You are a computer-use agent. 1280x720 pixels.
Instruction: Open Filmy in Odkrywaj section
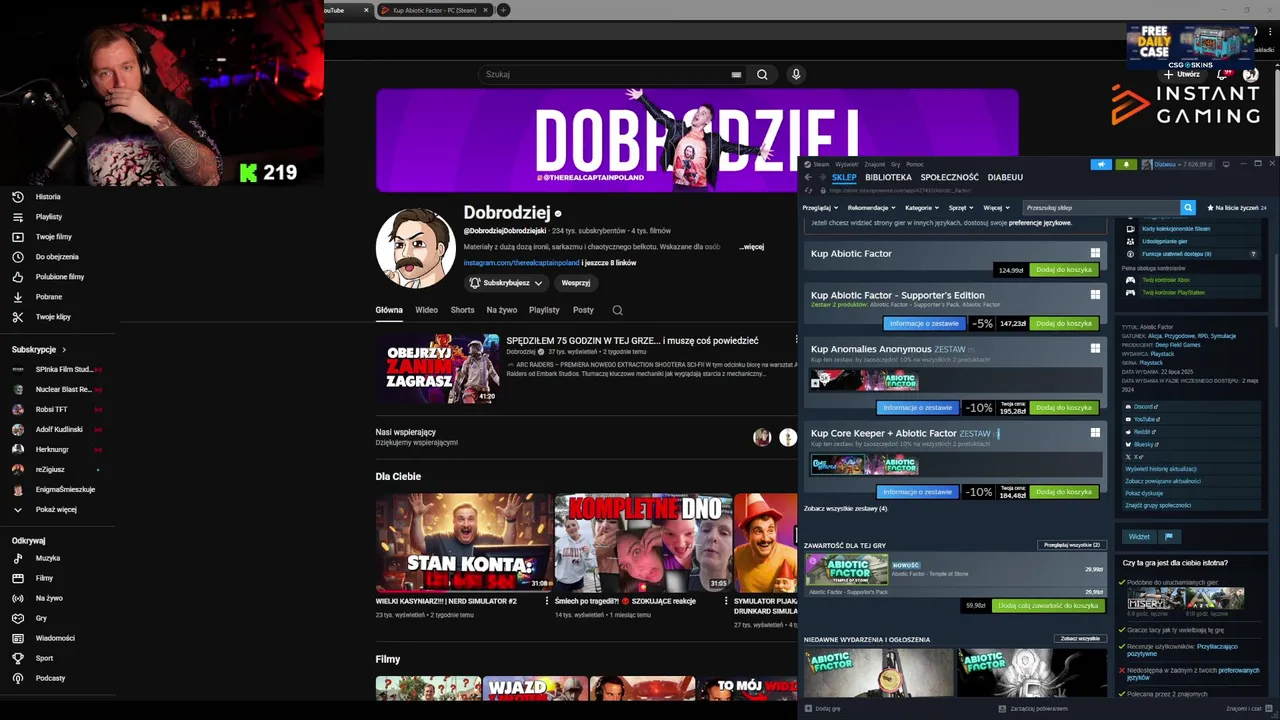(x=44, y=578)
